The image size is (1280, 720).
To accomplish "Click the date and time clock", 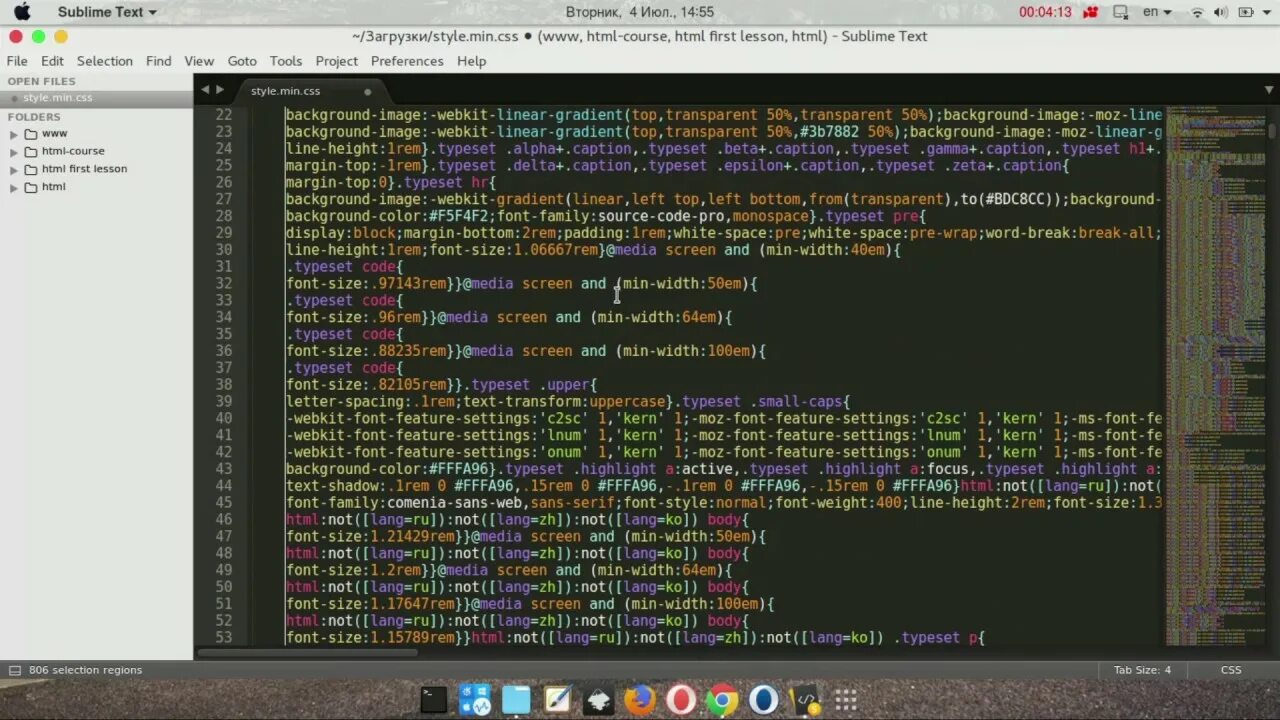I will pyautogui.click(x=640, y=12).
